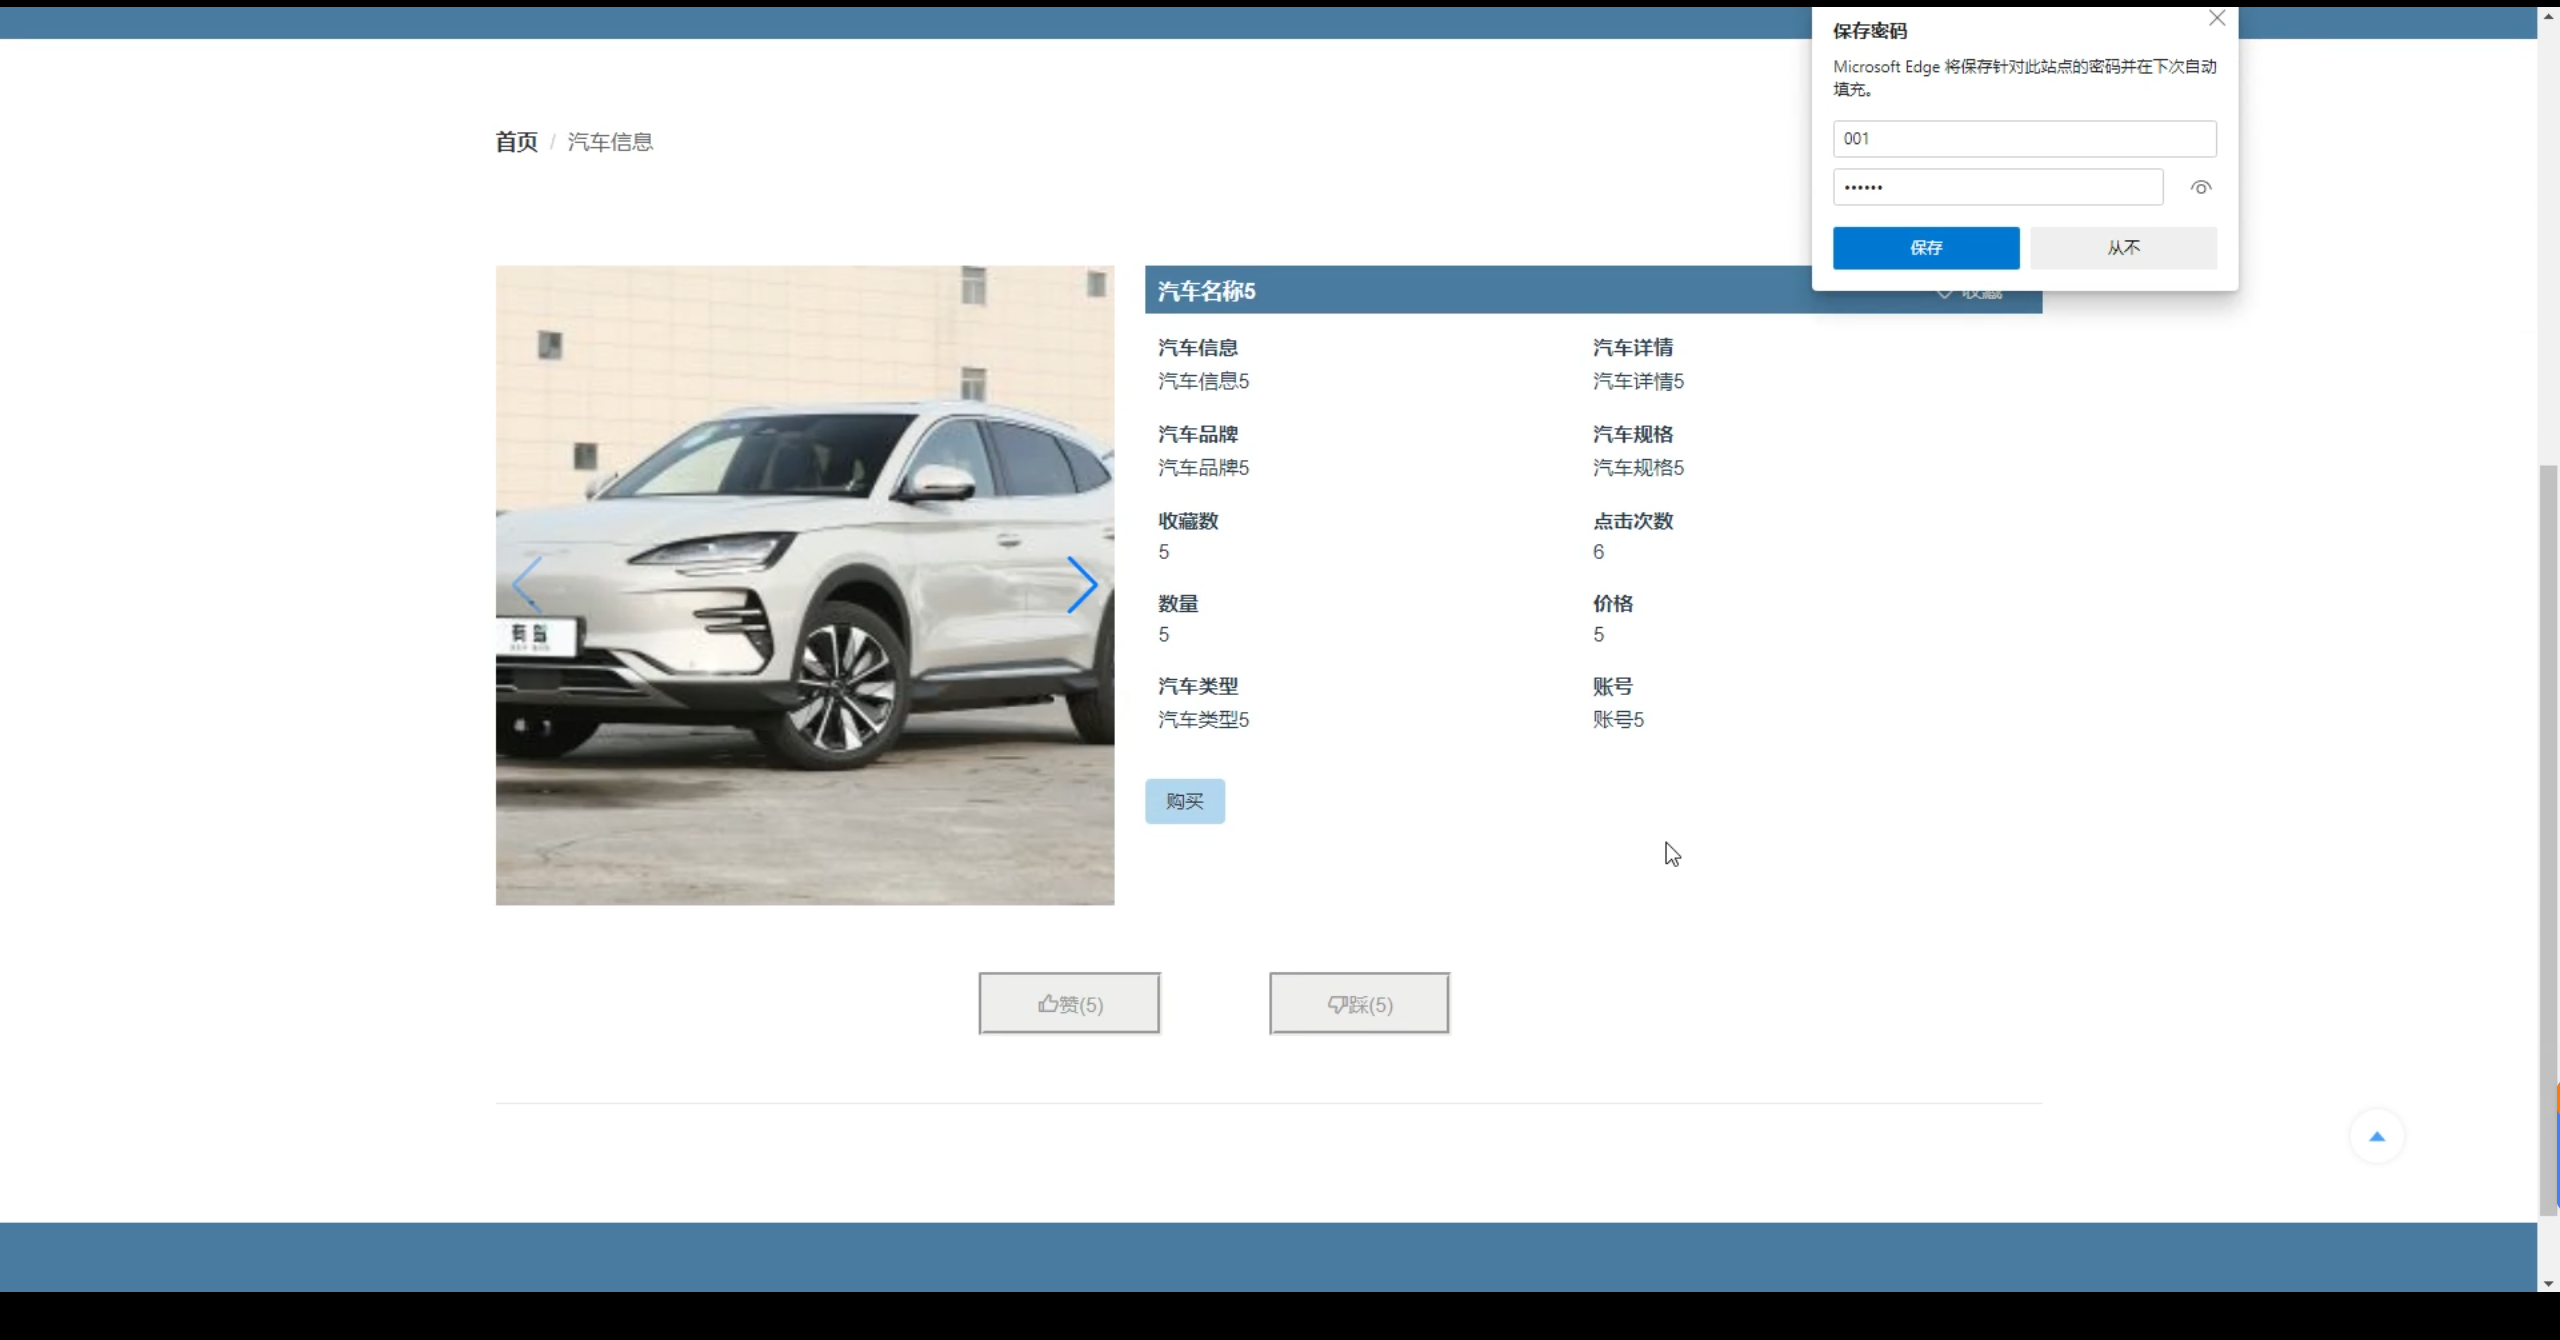Click the 汽车名称5 title header
The height and width of the screenshot is (1340, 2560).
click(x=1206, y=291)
